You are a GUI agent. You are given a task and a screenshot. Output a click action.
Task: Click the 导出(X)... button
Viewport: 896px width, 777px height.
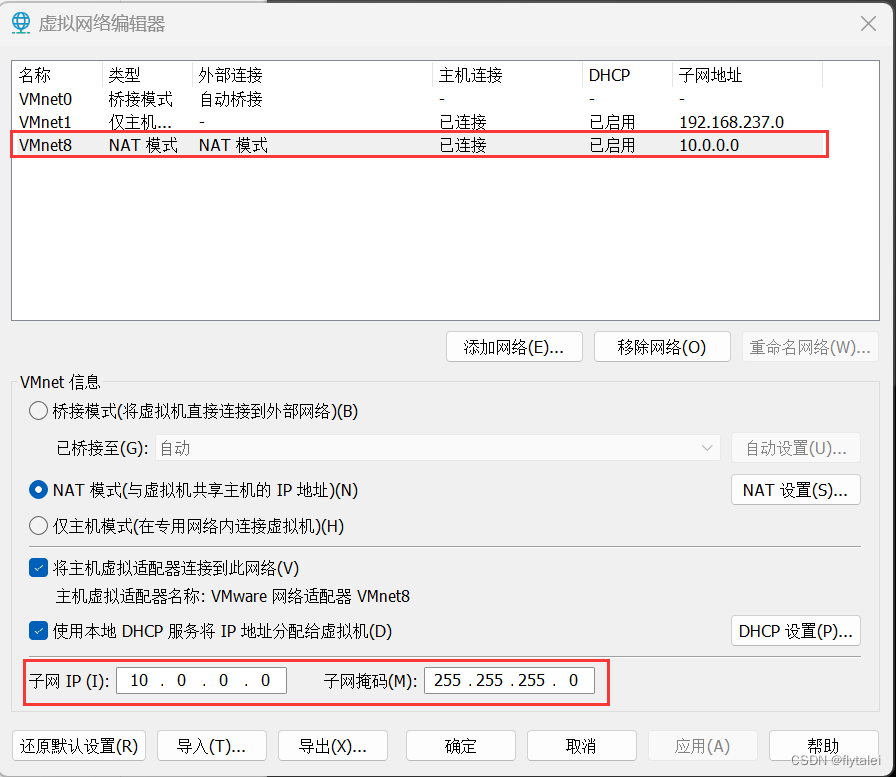point(333,746)
